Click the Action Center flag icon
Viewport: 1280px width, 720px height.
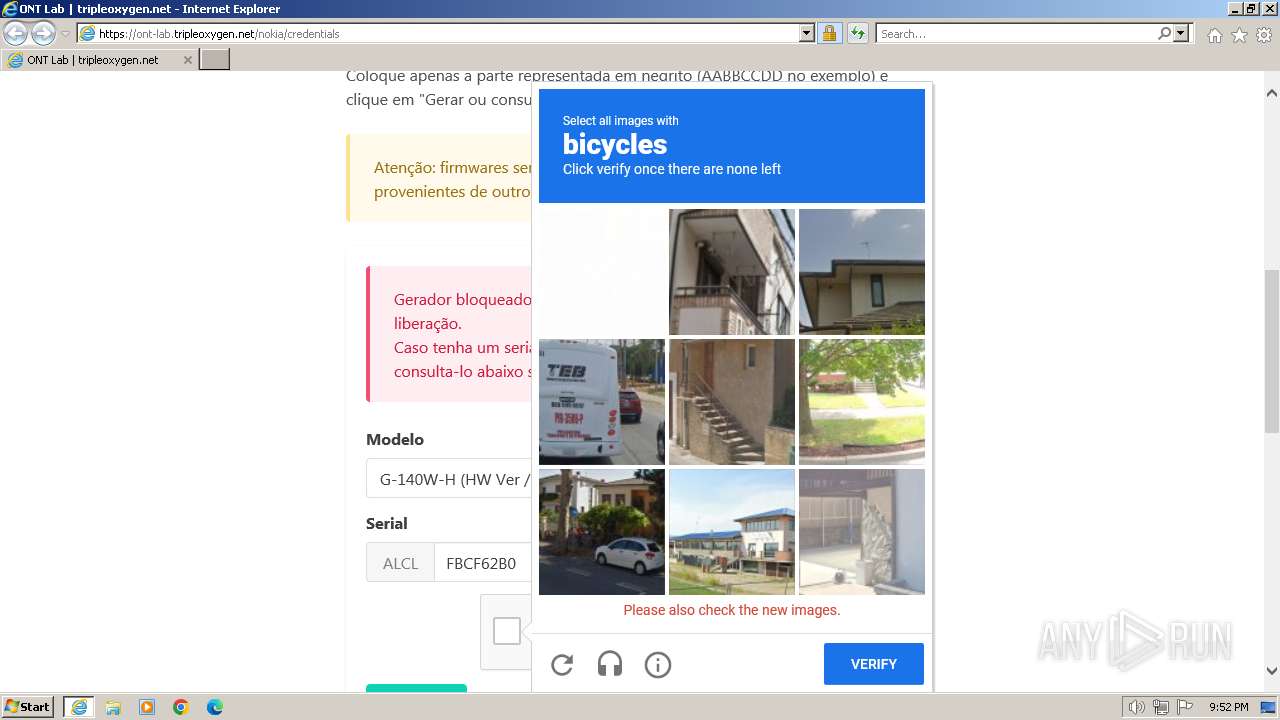1186,707
